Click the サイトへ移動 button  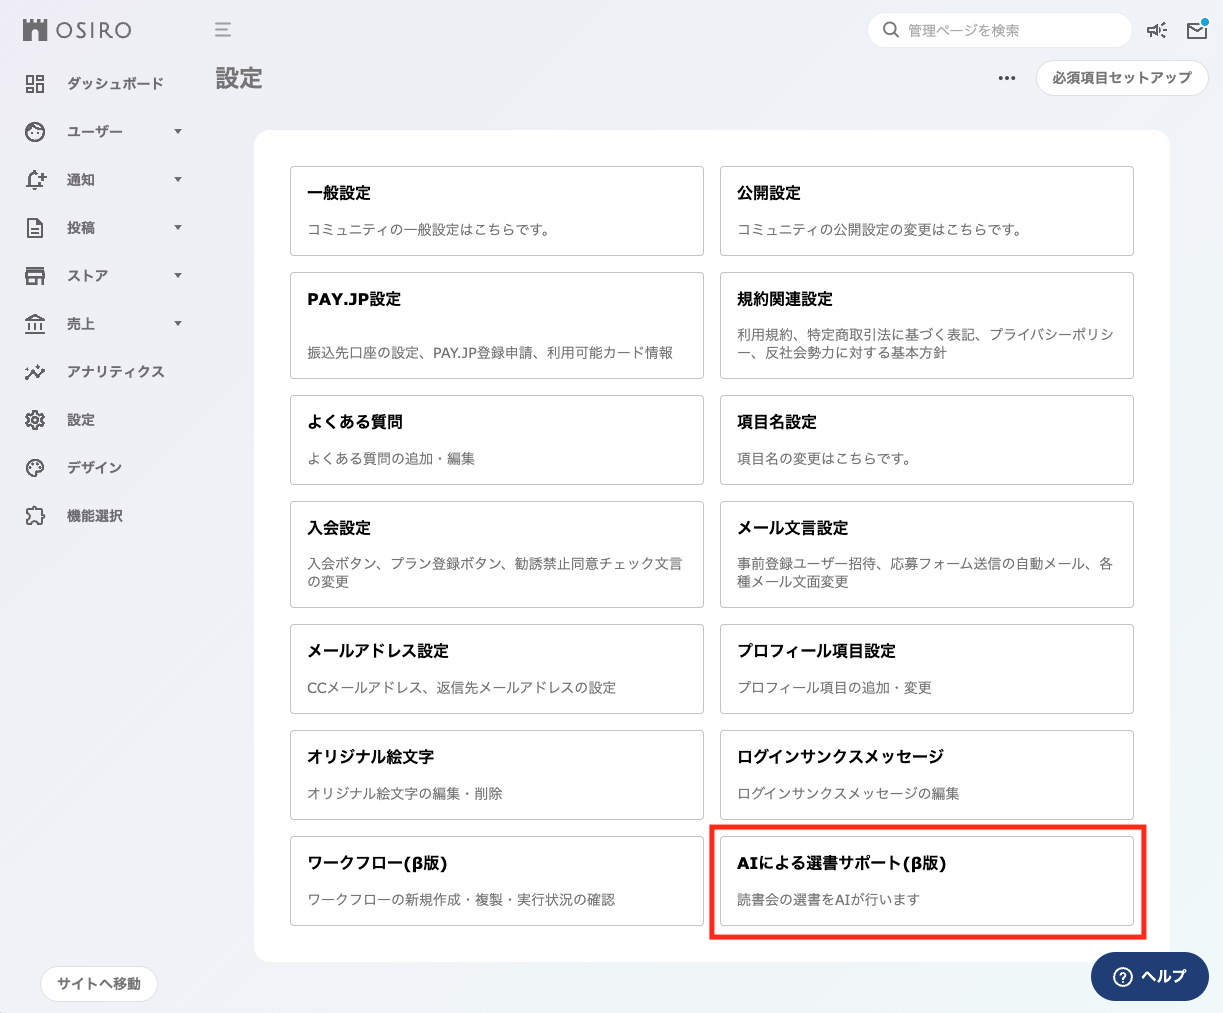pos(99,984)
